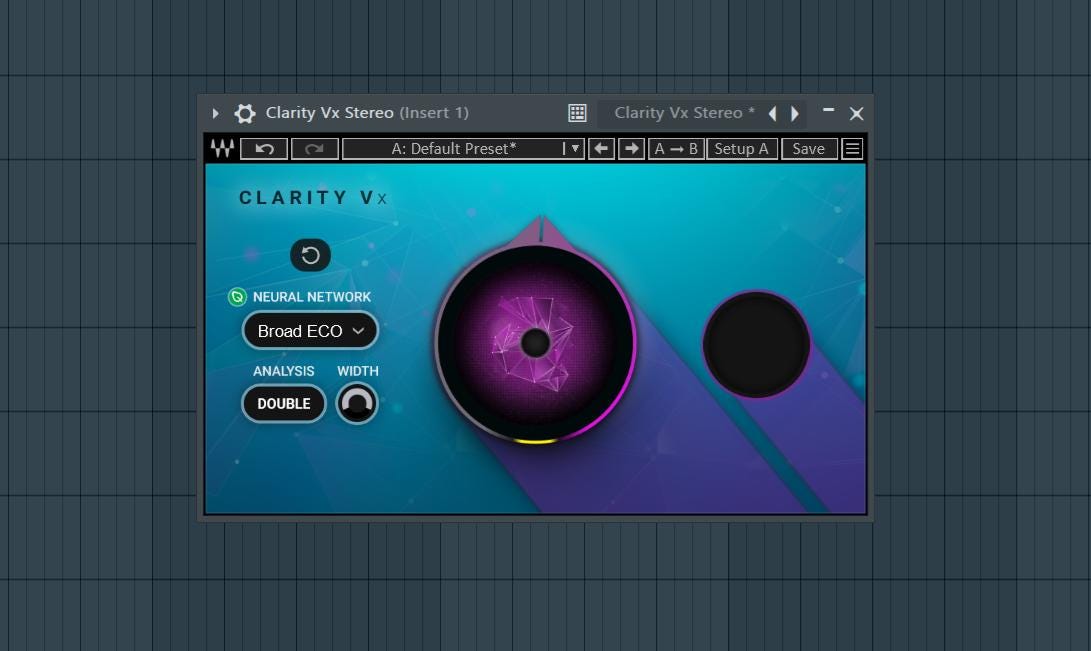This screenshot has width=1091, height=651.
Task: Load the previous Waves preset
Action: [601, 149]
